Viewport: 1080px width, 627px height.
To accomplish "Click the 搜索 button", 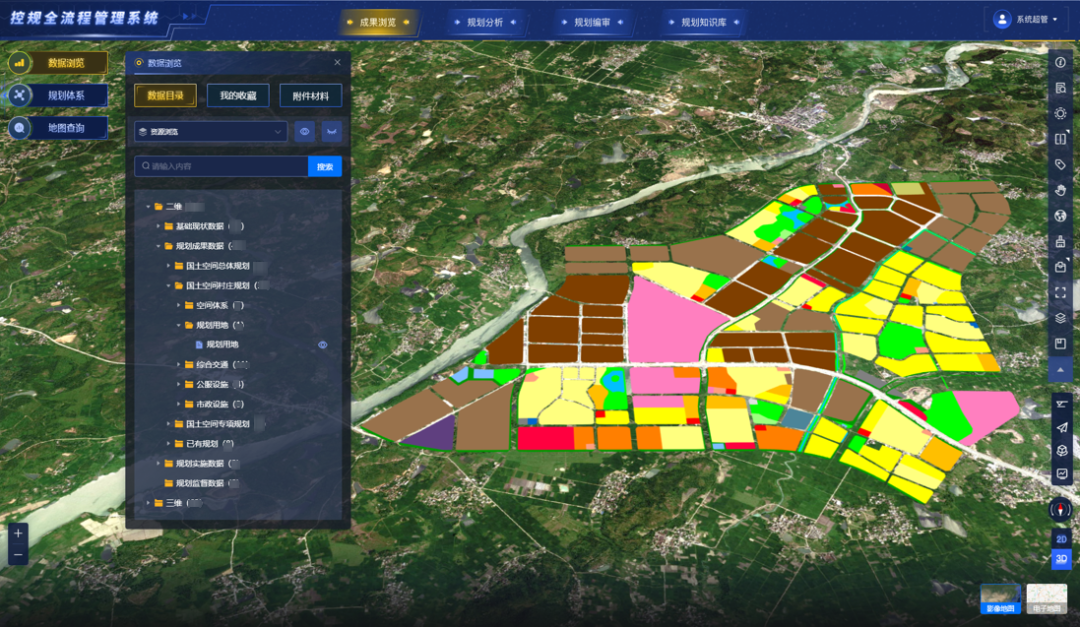I will (x=324, y=167).
